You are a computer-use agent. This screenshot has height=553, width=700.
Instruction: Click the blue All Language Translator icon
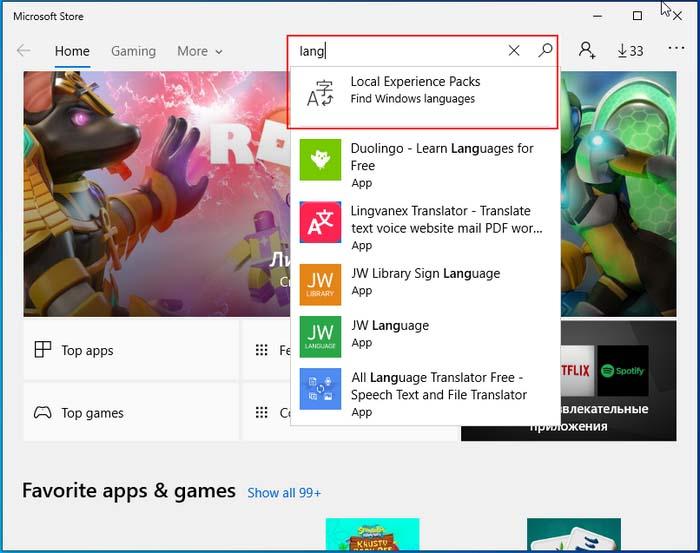click(320, 389)
